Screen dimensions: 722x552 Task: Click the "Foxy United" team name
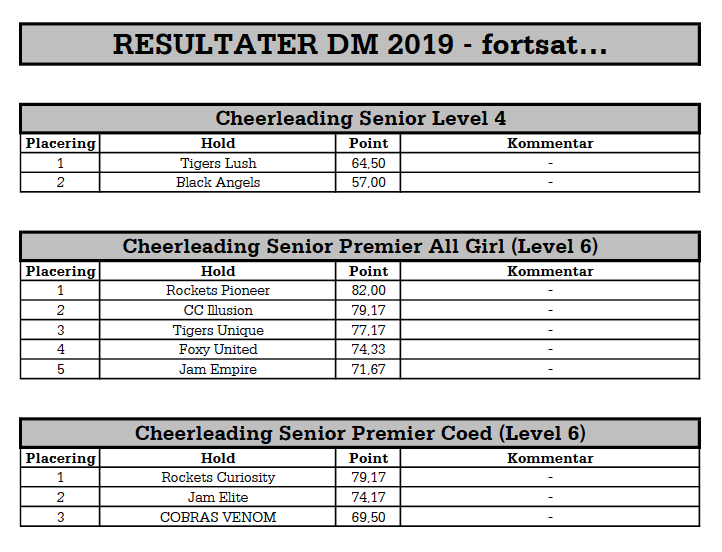click(x=218, y=349)
